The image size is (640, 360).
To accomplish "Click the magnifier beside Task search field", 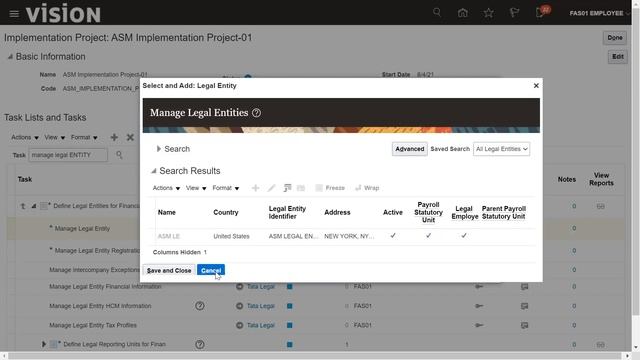I will (x=119, y=155).
